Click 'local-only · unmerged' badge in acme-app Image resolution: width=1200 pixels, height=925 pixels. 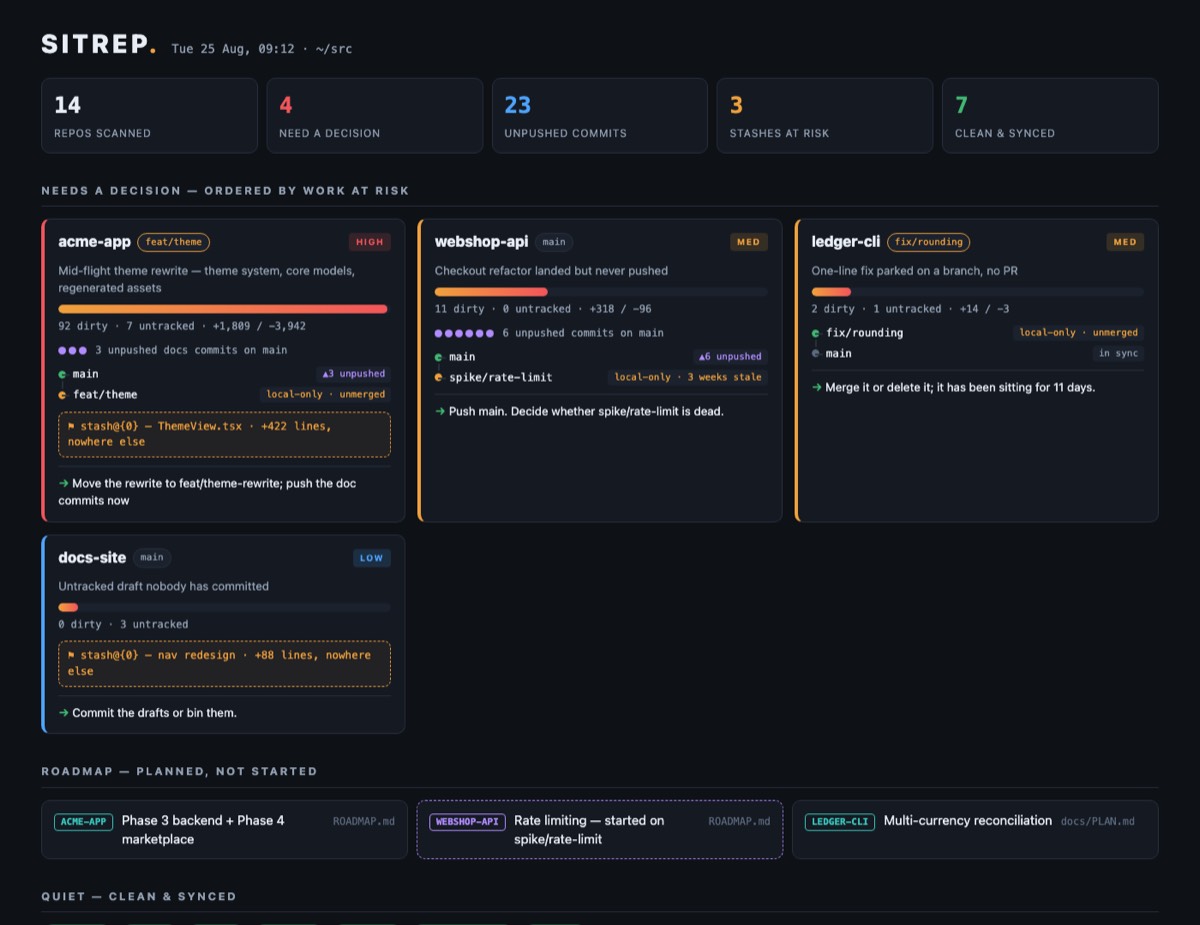point(325,394)
